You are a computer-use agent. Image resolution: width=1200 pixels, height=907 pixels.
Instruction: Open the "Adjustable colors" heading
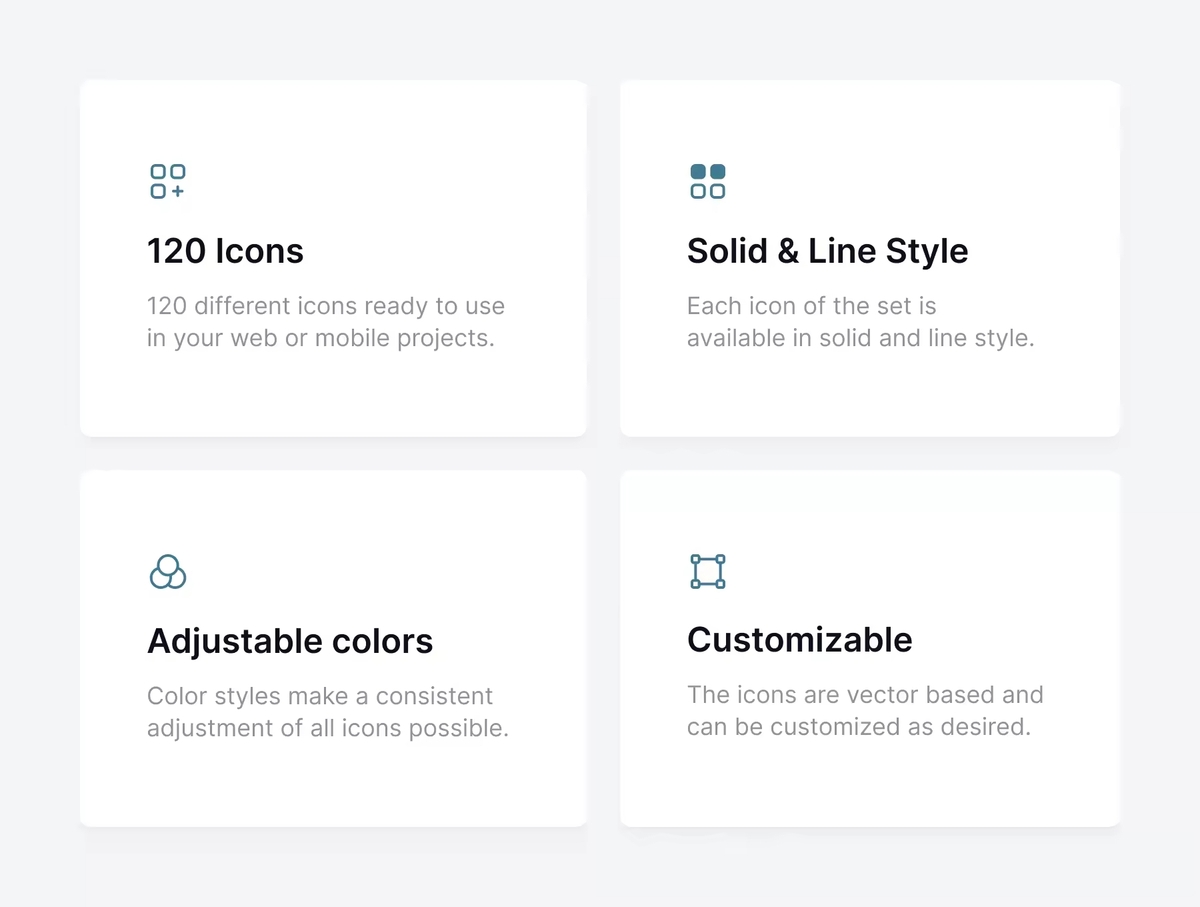(x=290, y=641)
